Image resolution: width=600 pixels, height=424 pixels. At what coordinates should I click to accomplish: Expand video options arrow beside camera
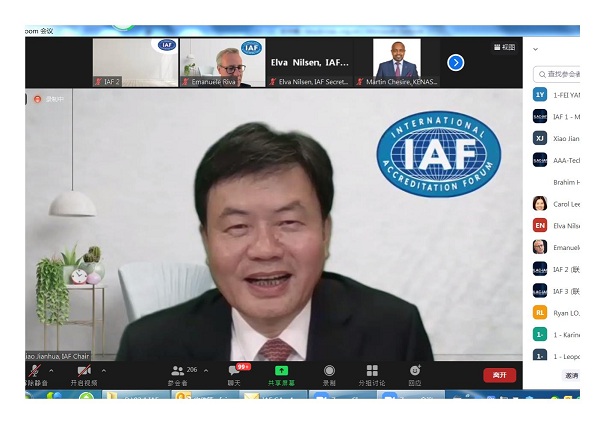(x=103, y=370)
